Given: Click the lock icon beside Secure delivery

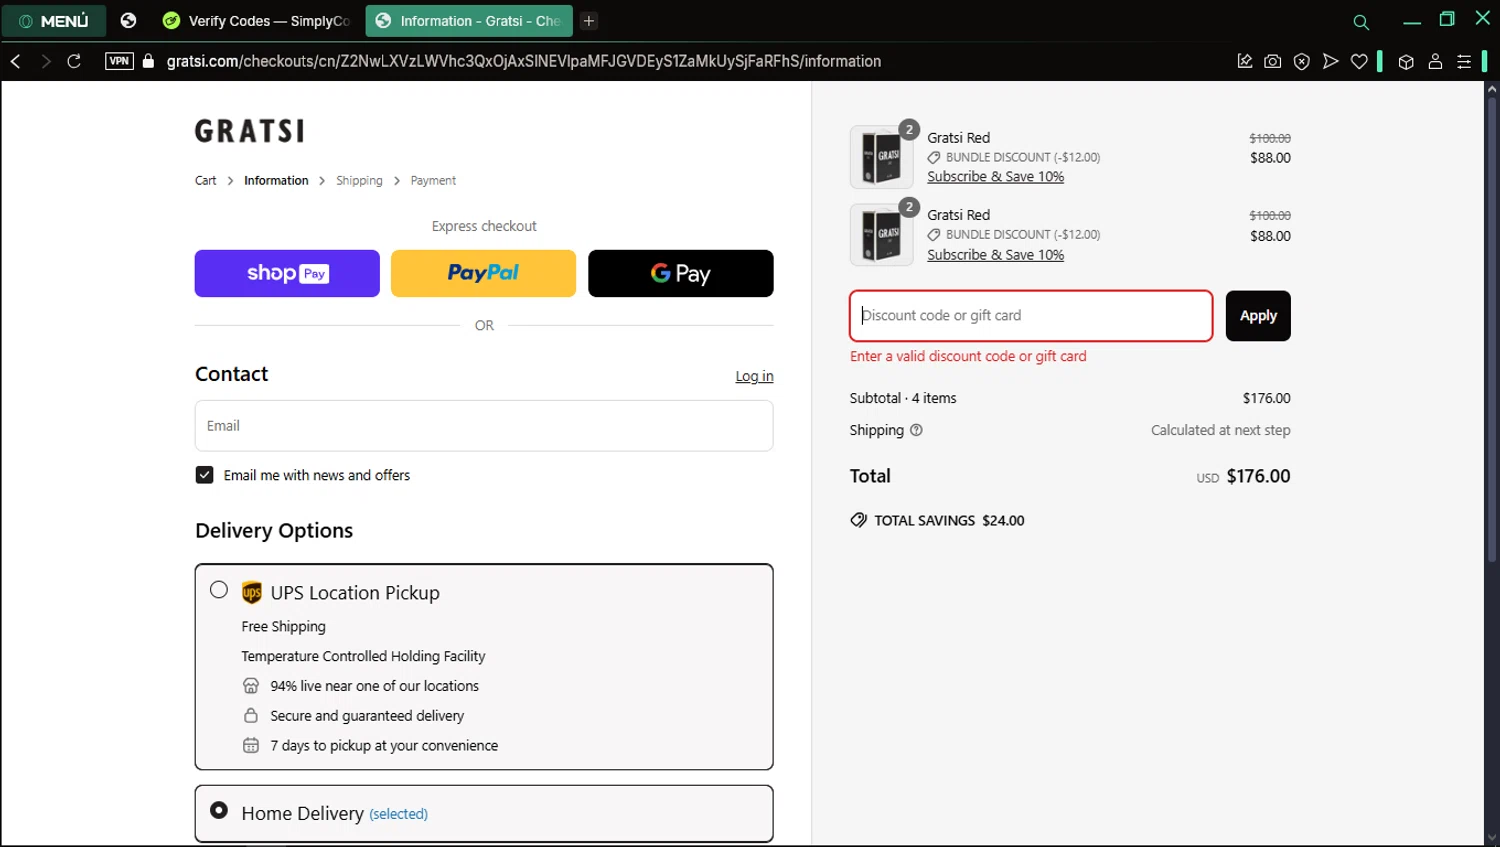Looking at the screenshot, I should 251,716.
